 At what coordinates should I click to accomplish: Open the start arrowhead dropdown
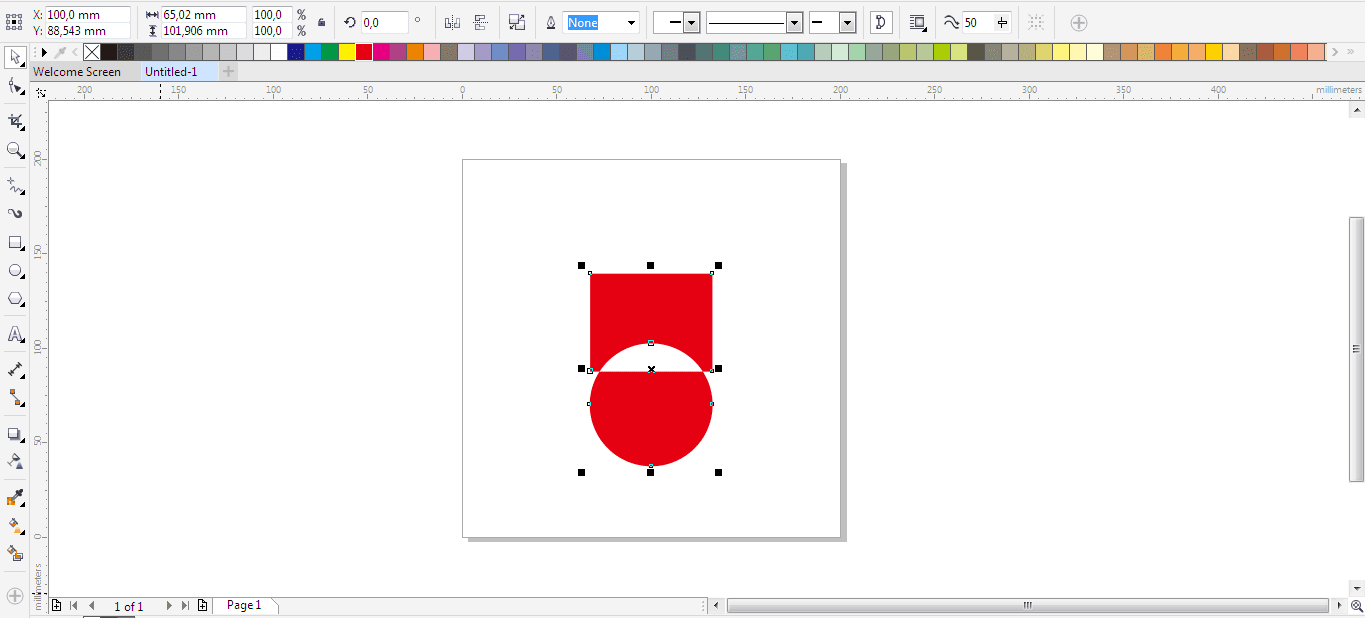[691, 22]
